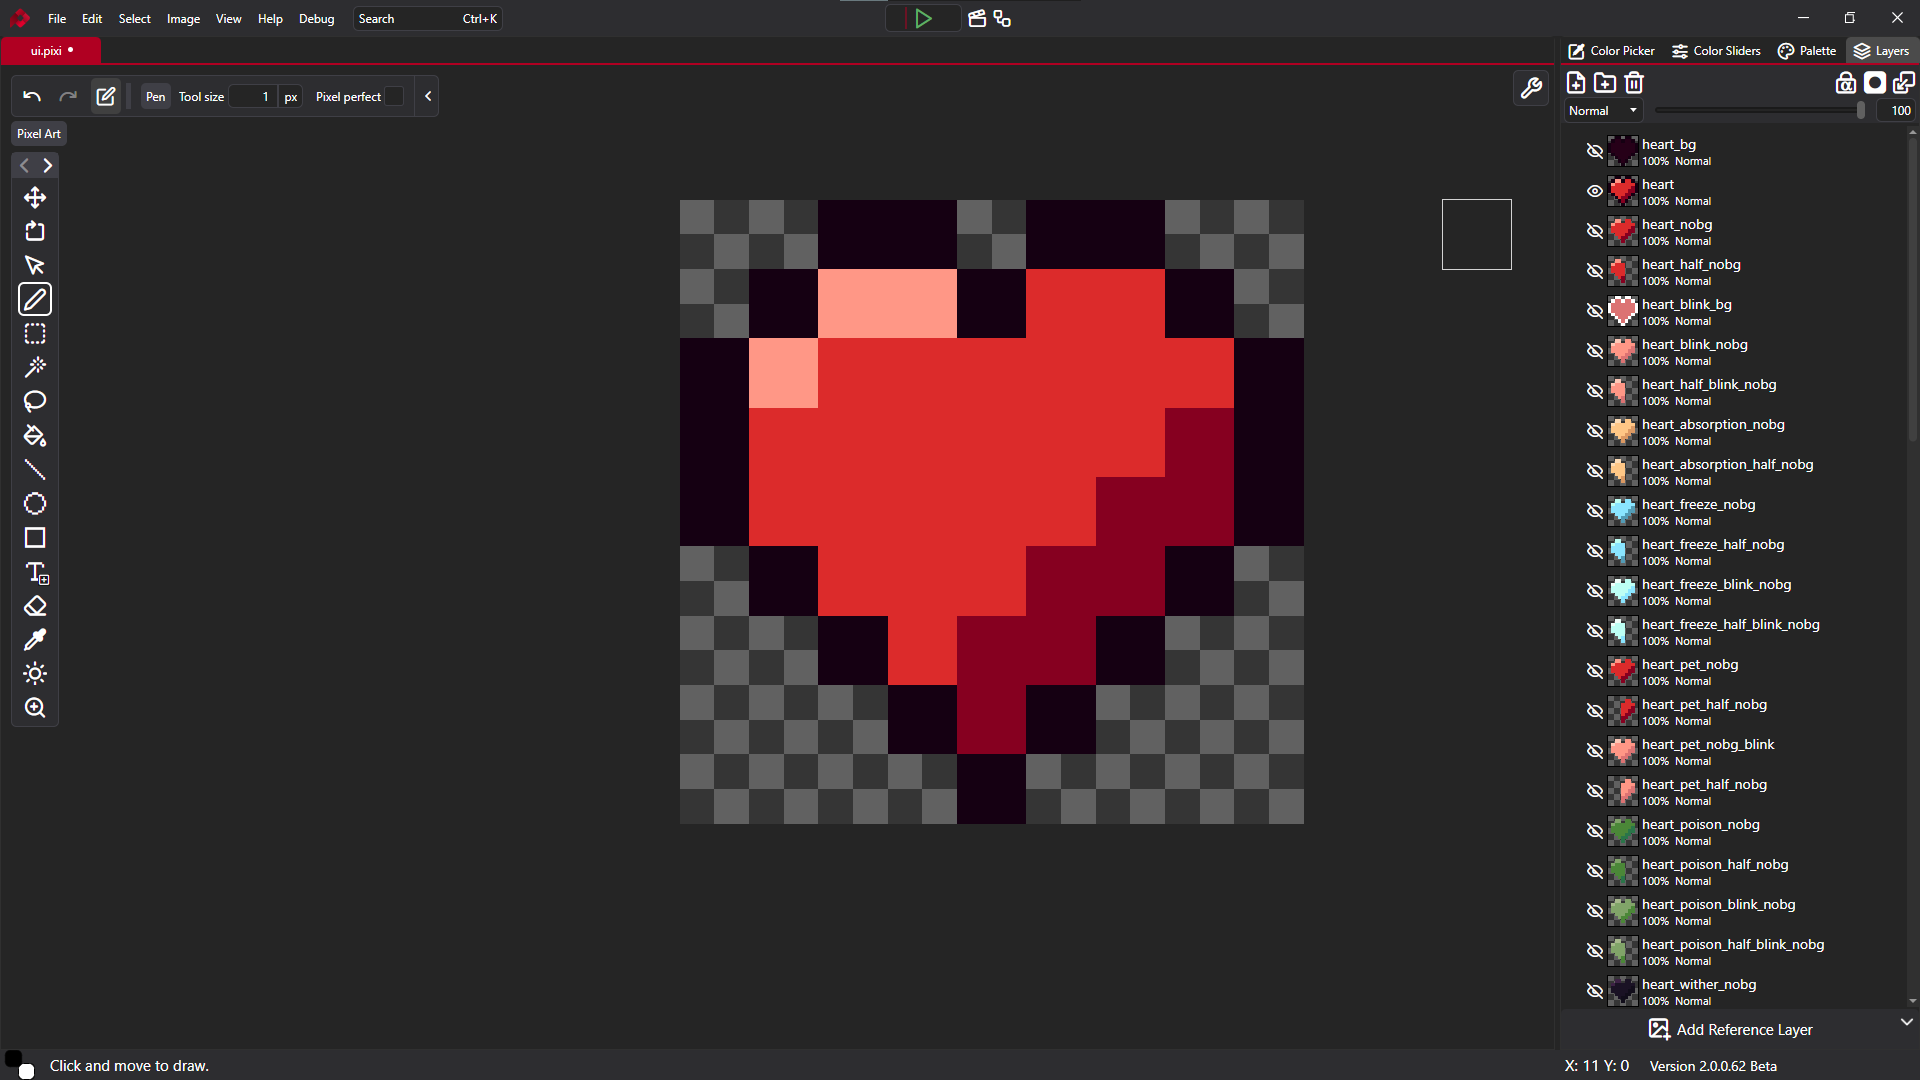The image size is (1920, 1080).
Task: Show the heart_bg layer
Action: point(1595,151)
